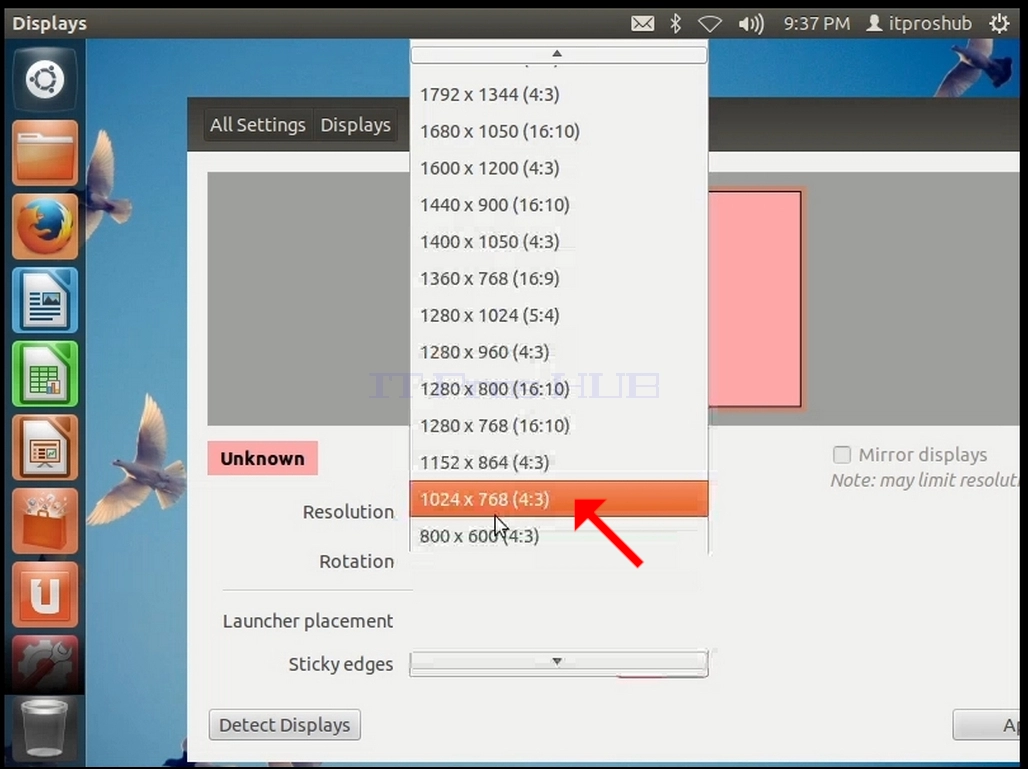Open the clock showing 9:37 PM
This screenshot has width=1028, height=769.
[x=816, y=24]
